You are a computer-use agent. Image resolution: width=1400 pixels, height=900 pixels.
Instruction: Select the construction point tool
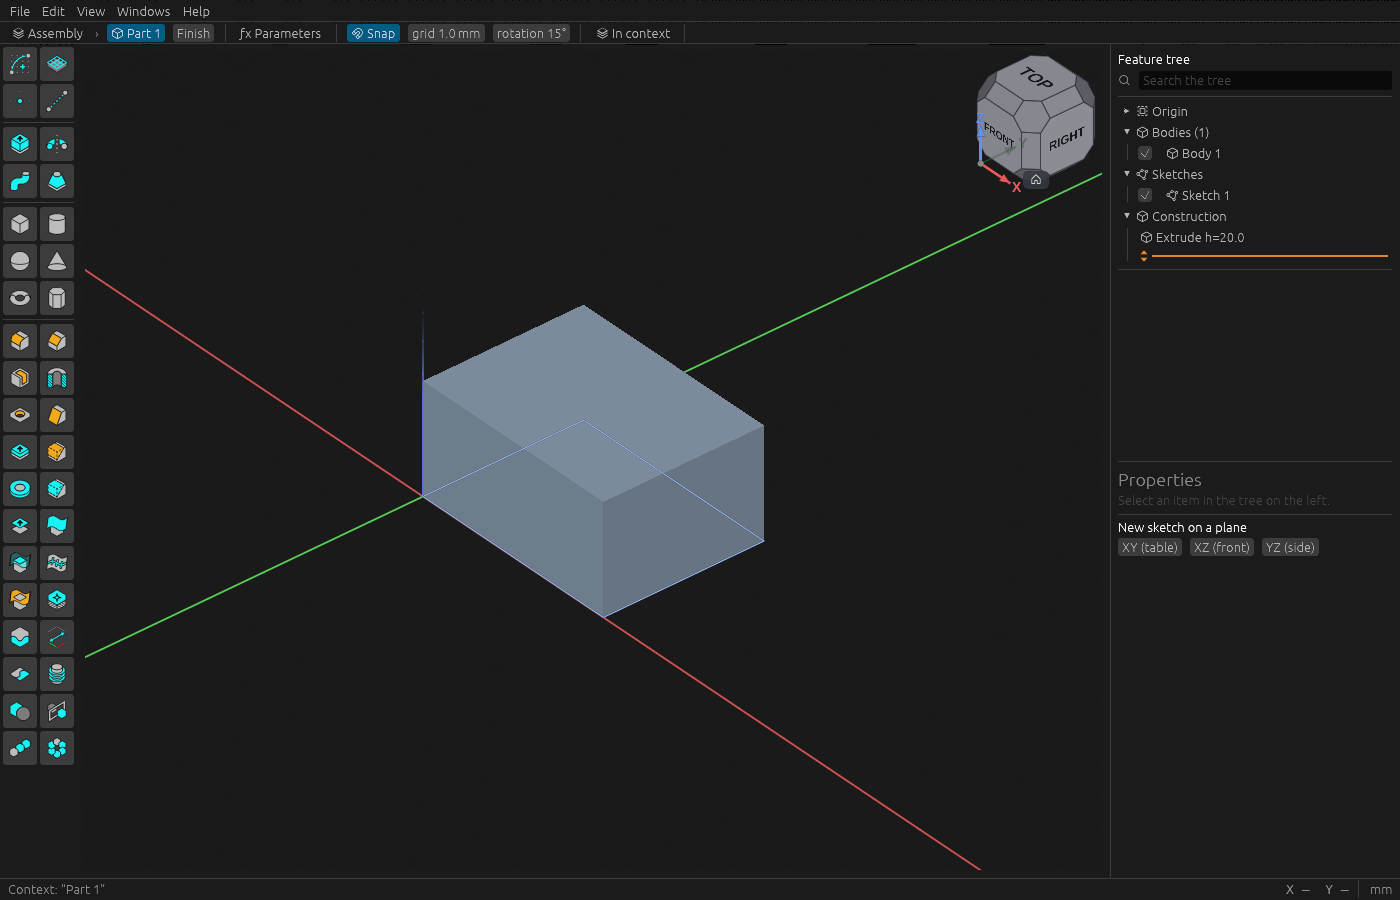point(20,101)
